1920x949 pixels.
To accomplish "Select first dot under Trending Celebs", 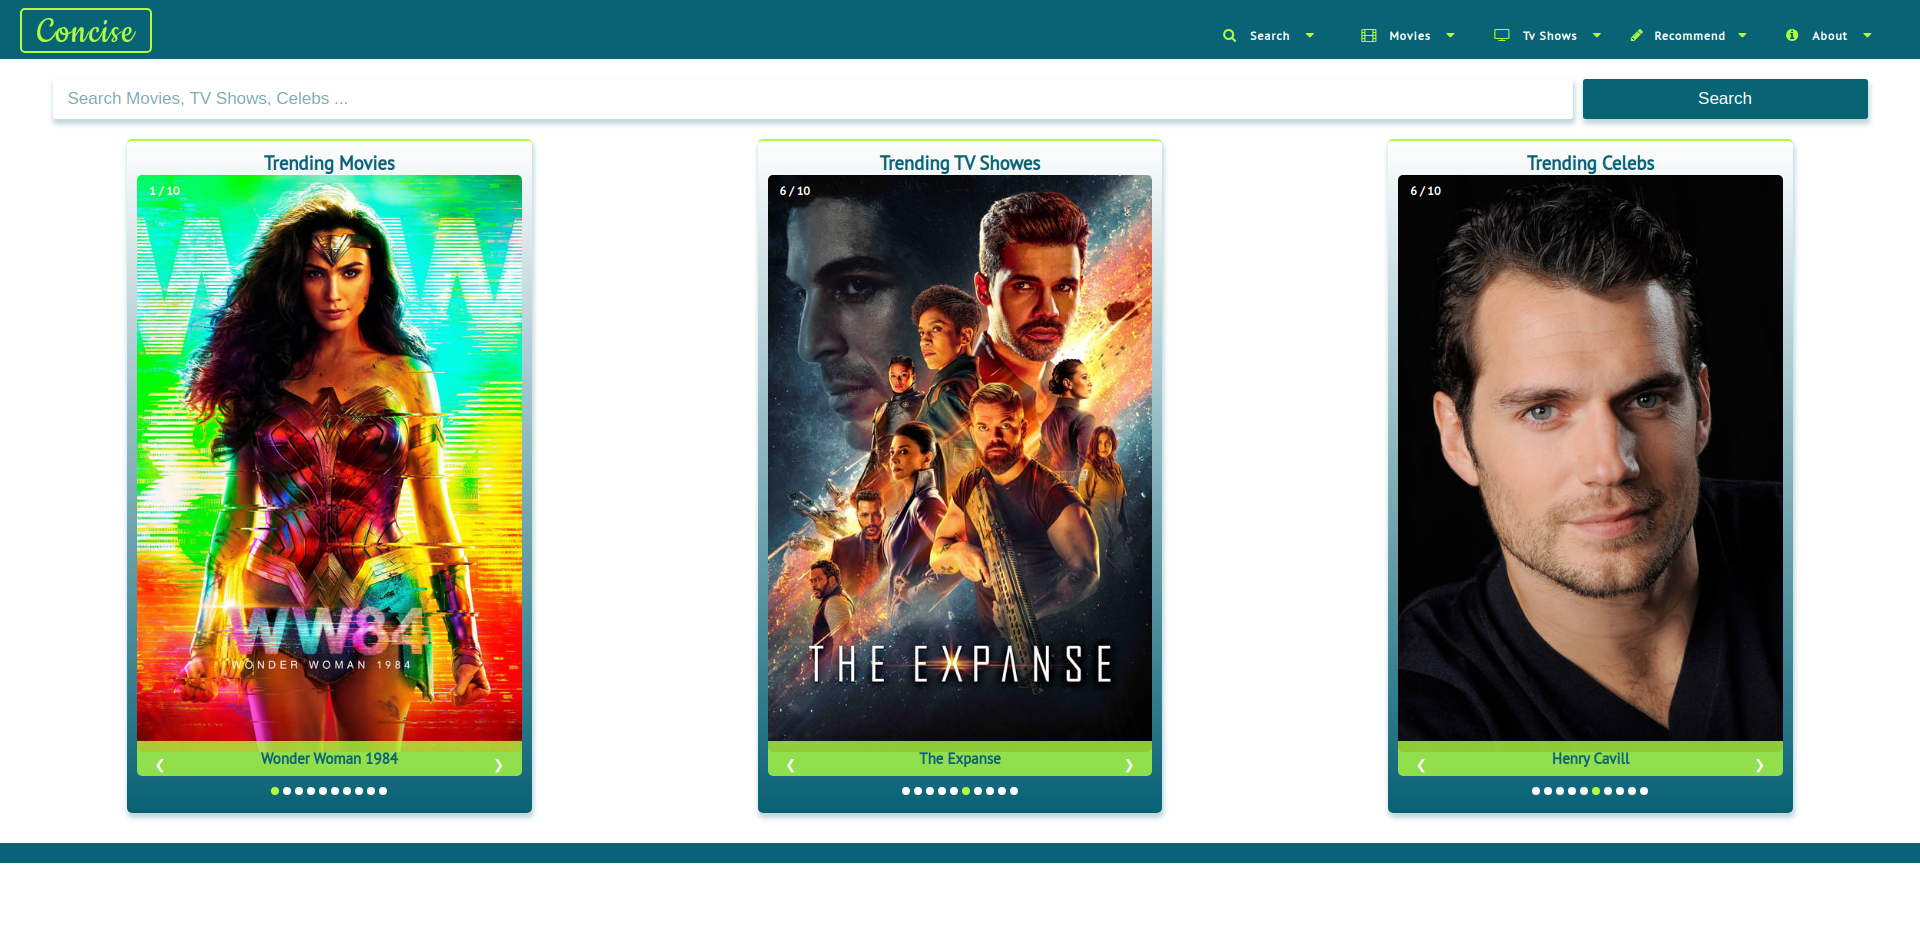I will click(x=1536, y=791).
